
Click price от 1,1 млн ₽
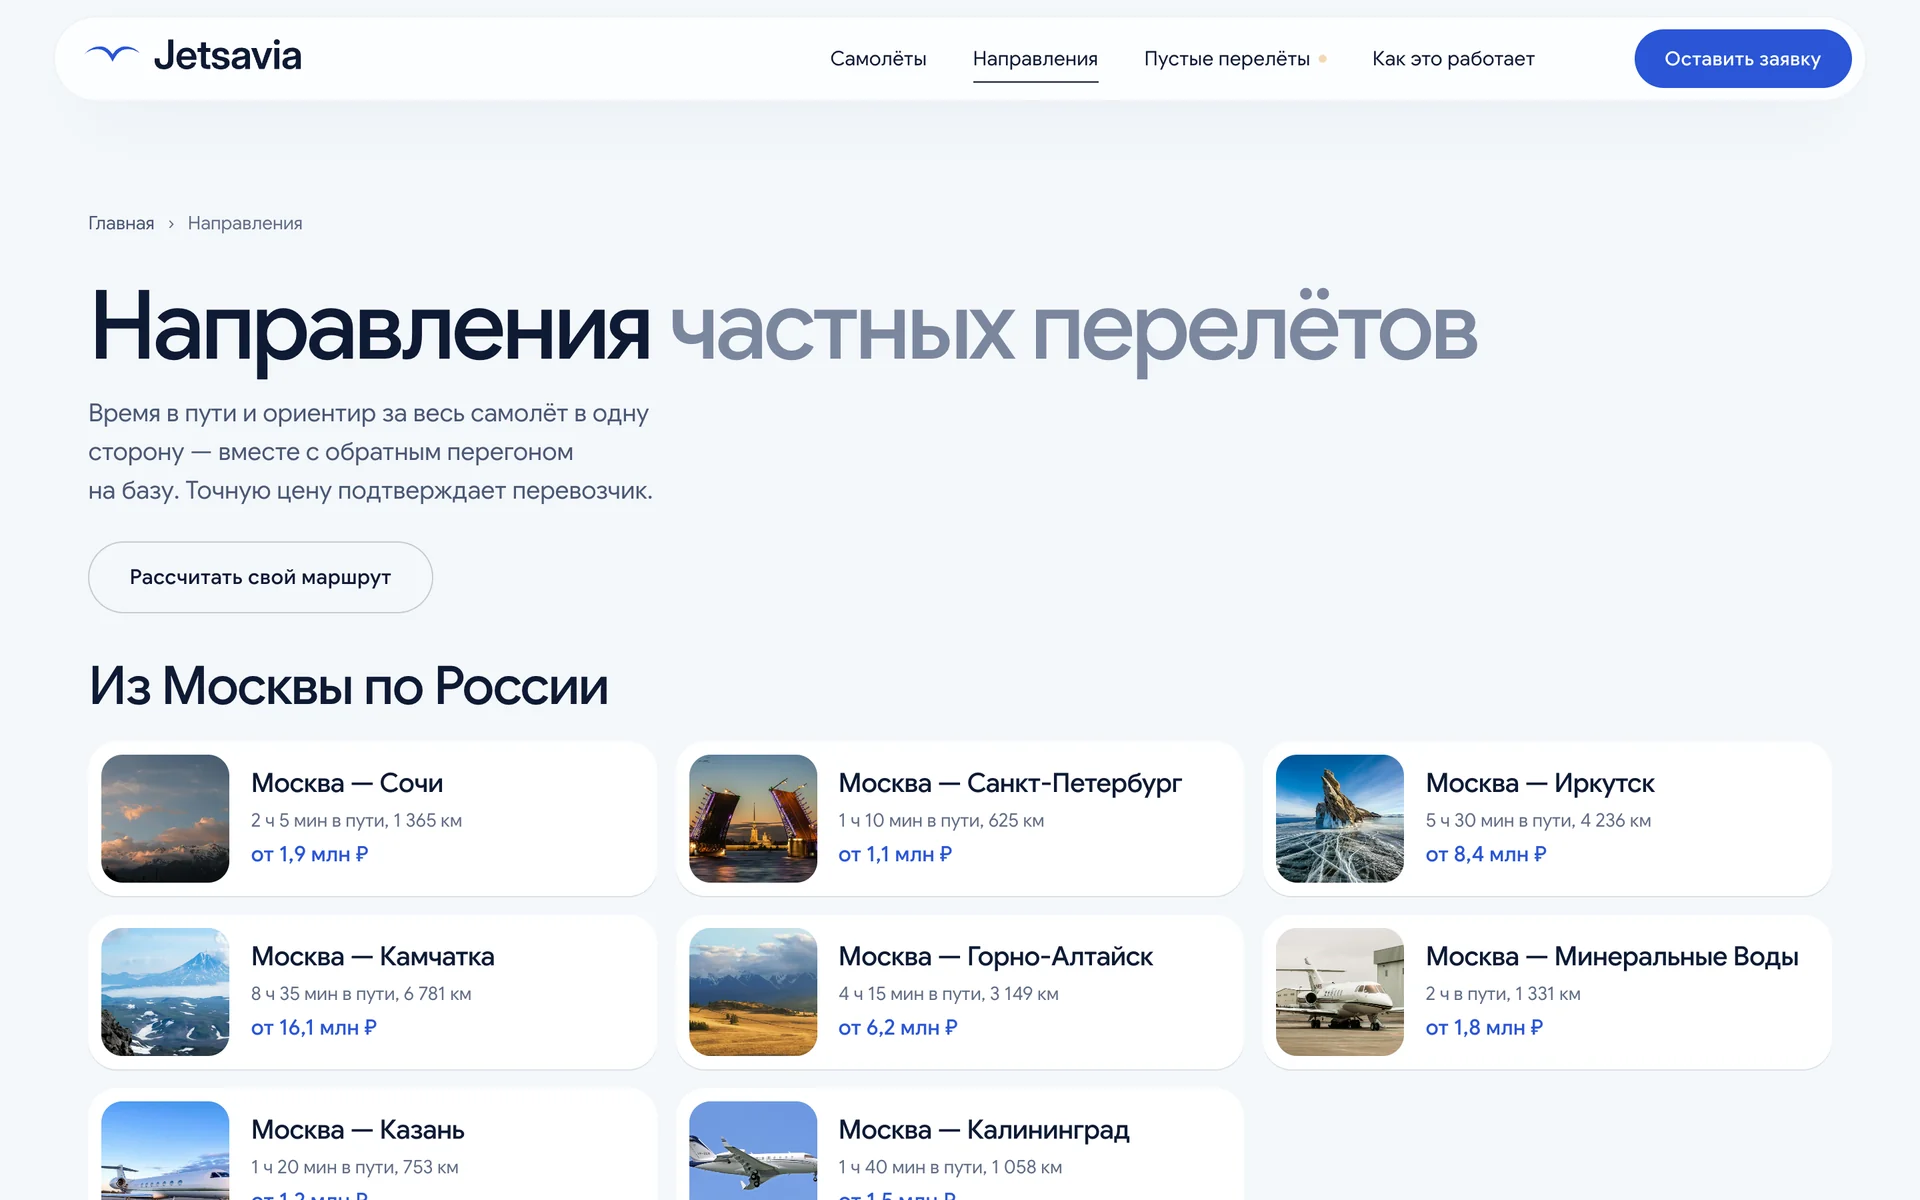[895, 854]
